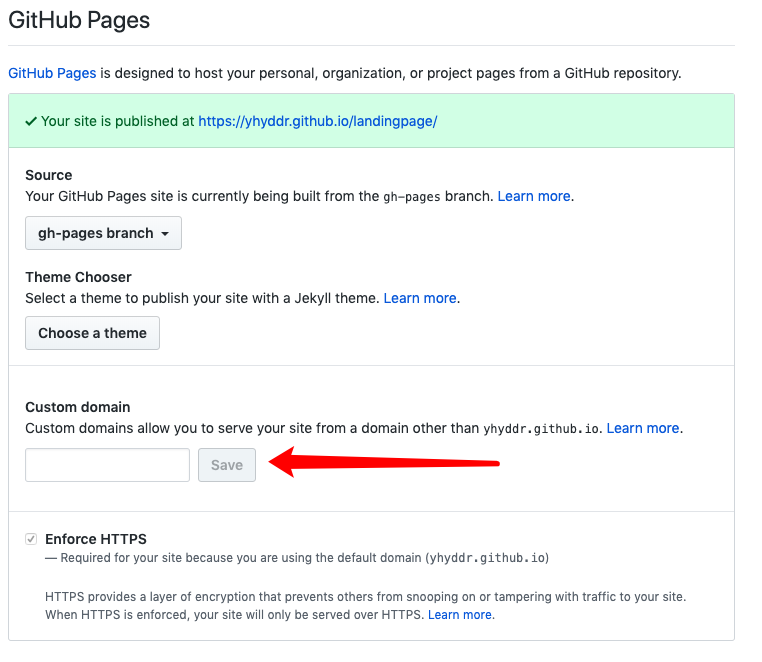Viewport: 762px width, 662px height.
Task: Open the GitHub Pages documentation link
Action: click(52, 73)
